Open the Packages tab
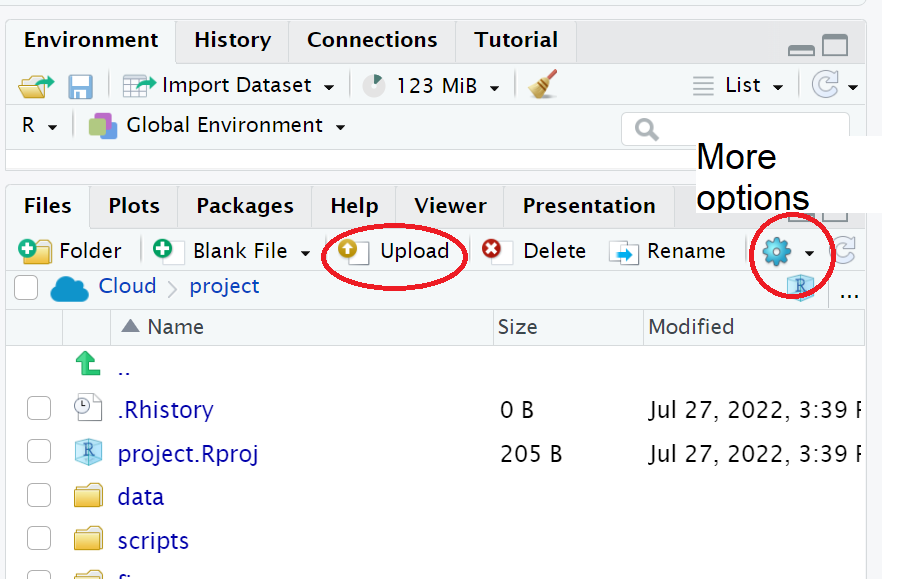 click(x=245, y=206)
